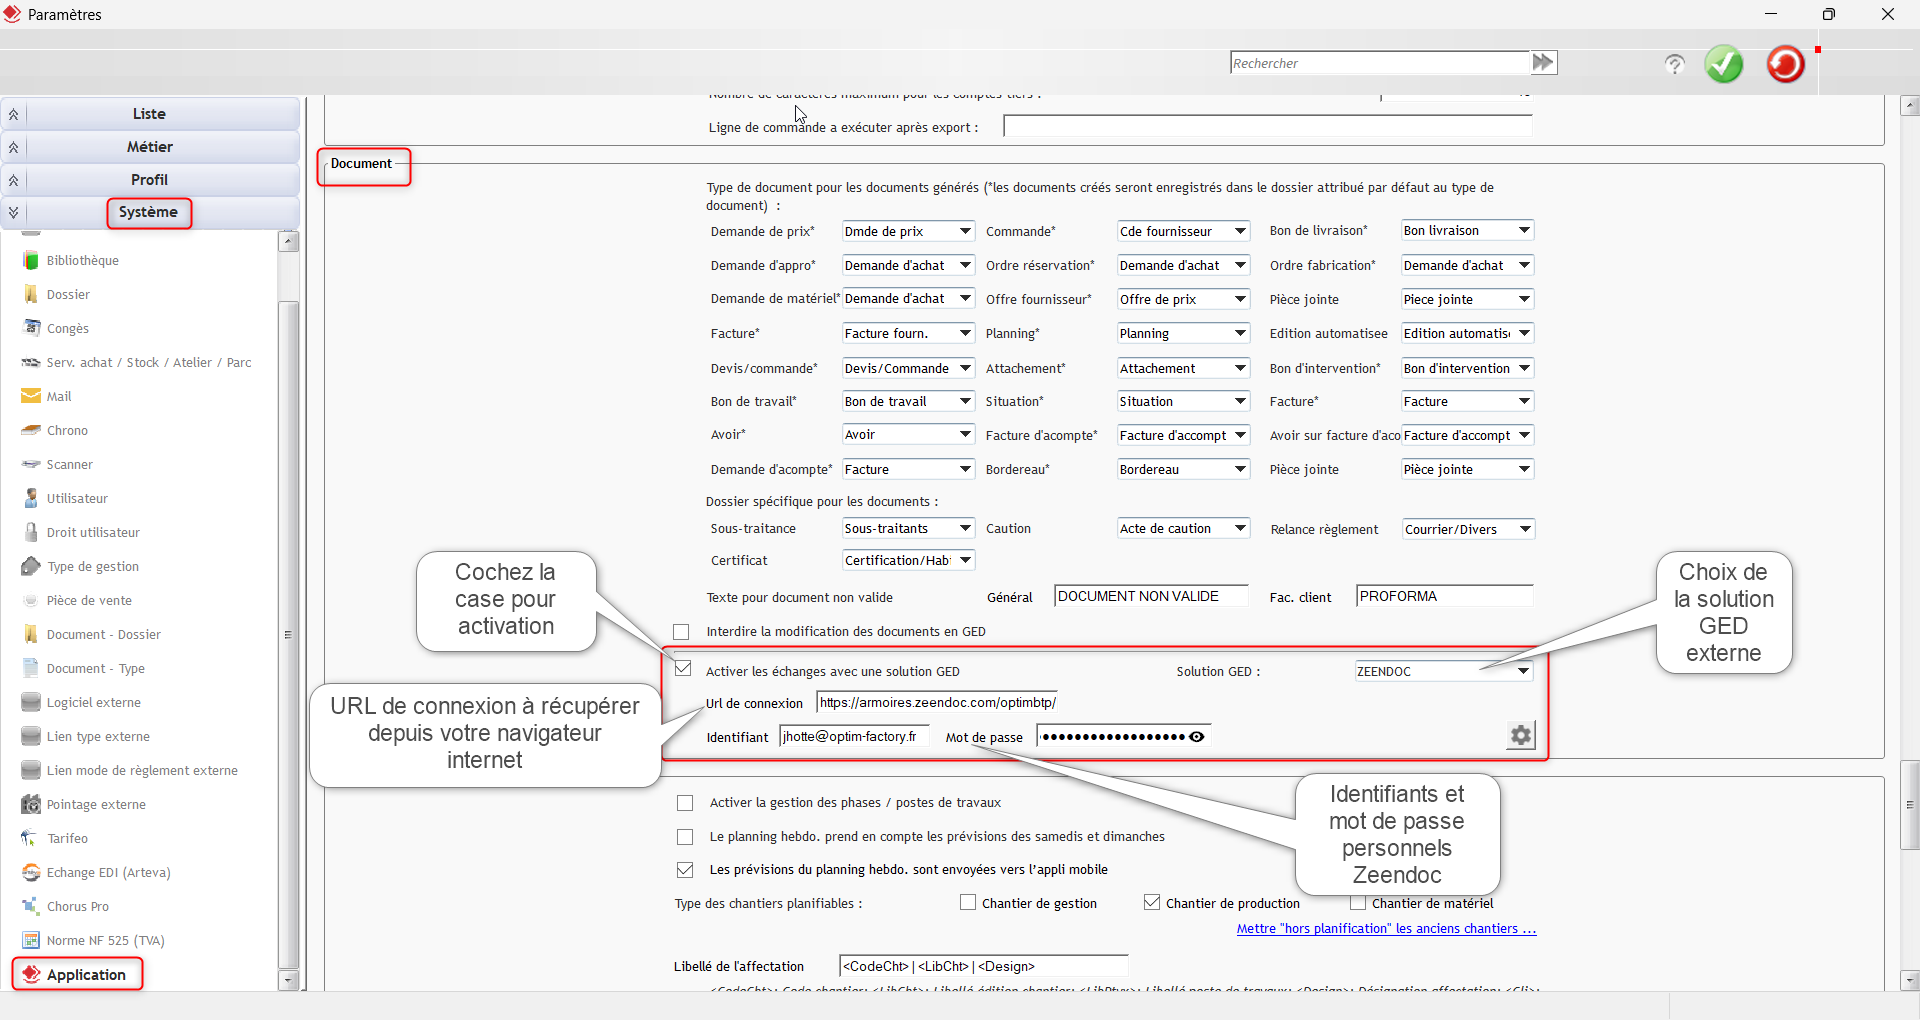The width and height of the screenshot is (1920, 1020).
Task: Click the PROFORMA Fac. client field
Action: tap(1445, 596)
